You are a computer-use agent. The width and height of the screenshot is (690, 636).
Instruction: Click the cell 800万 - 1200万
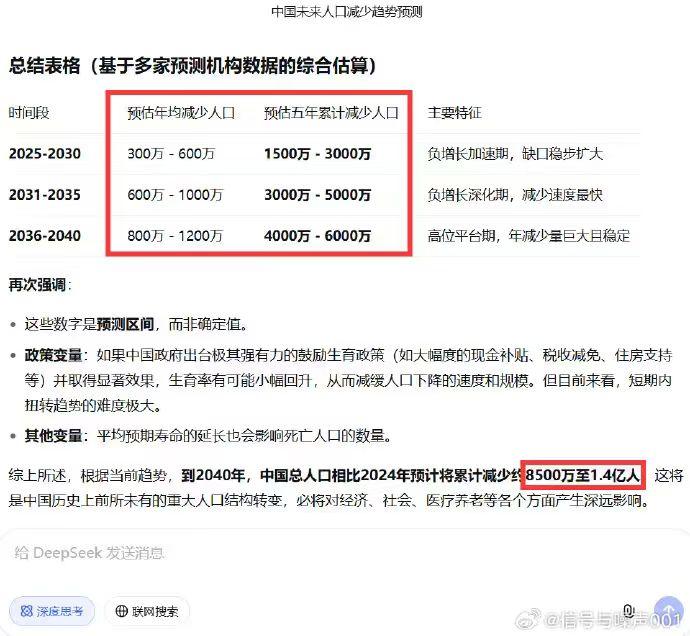(x=175, y=235)
